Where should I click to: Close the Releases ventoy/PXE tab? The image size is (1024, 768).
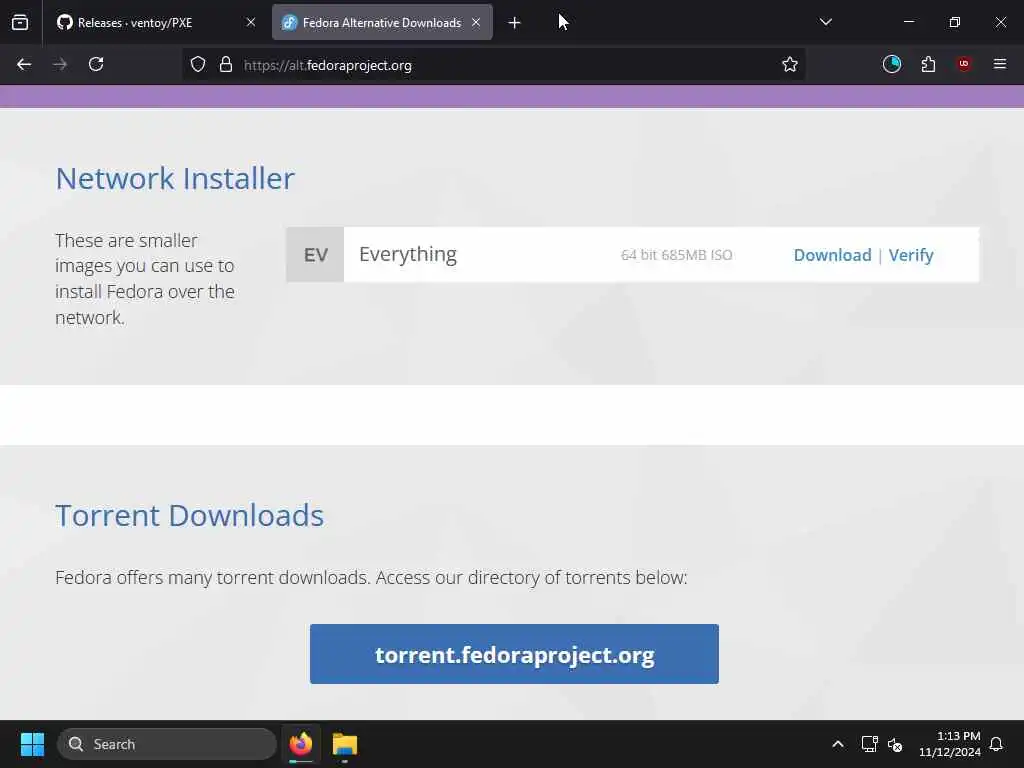[251, 23]
